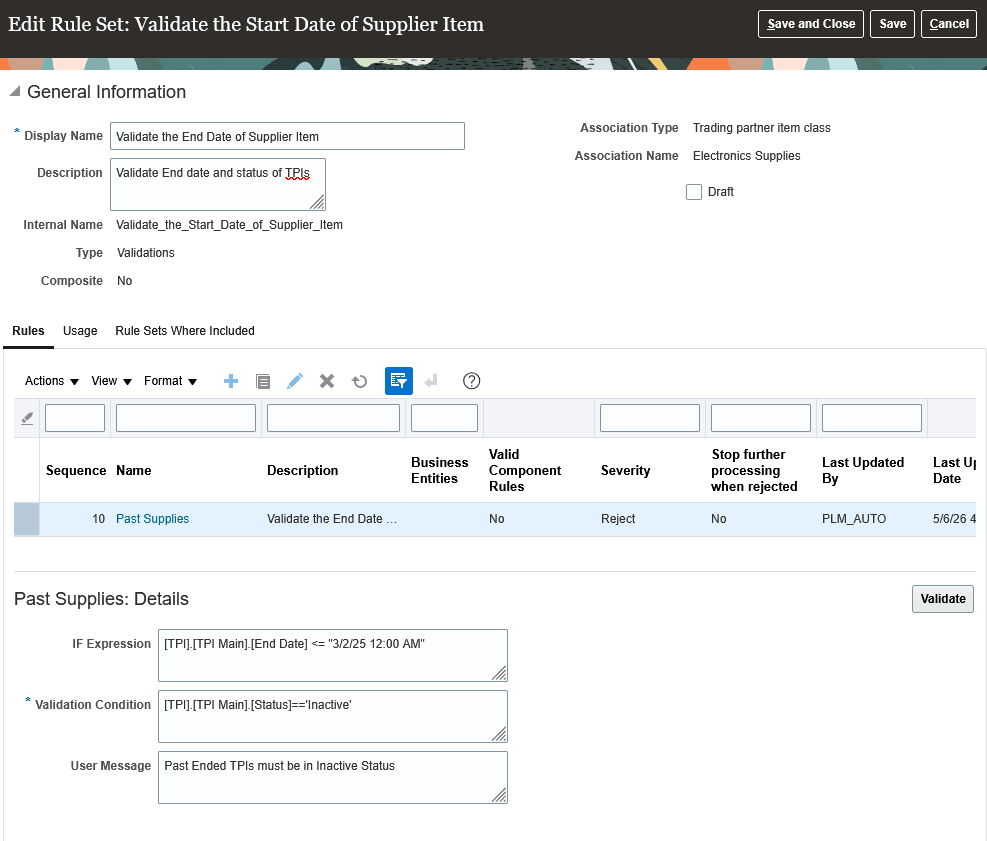Screen dimensions: 987x841
Task: Click the Duplicate rule icon
Action: [263, 381]
